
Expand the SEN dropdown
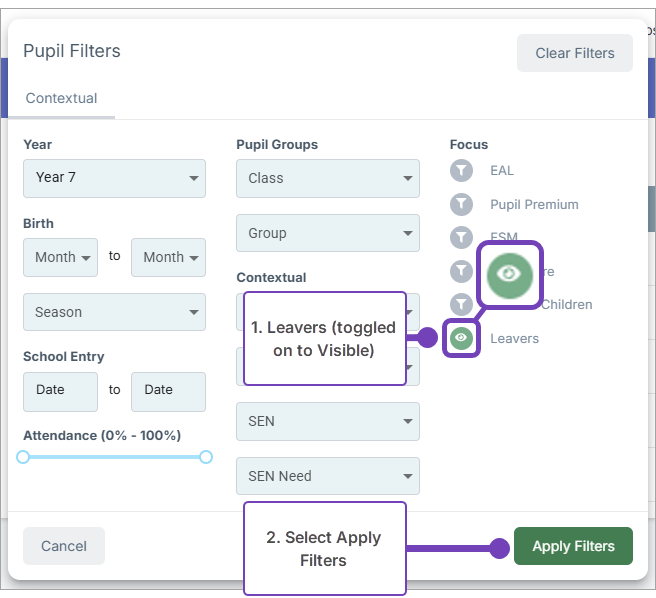[327, 421]
